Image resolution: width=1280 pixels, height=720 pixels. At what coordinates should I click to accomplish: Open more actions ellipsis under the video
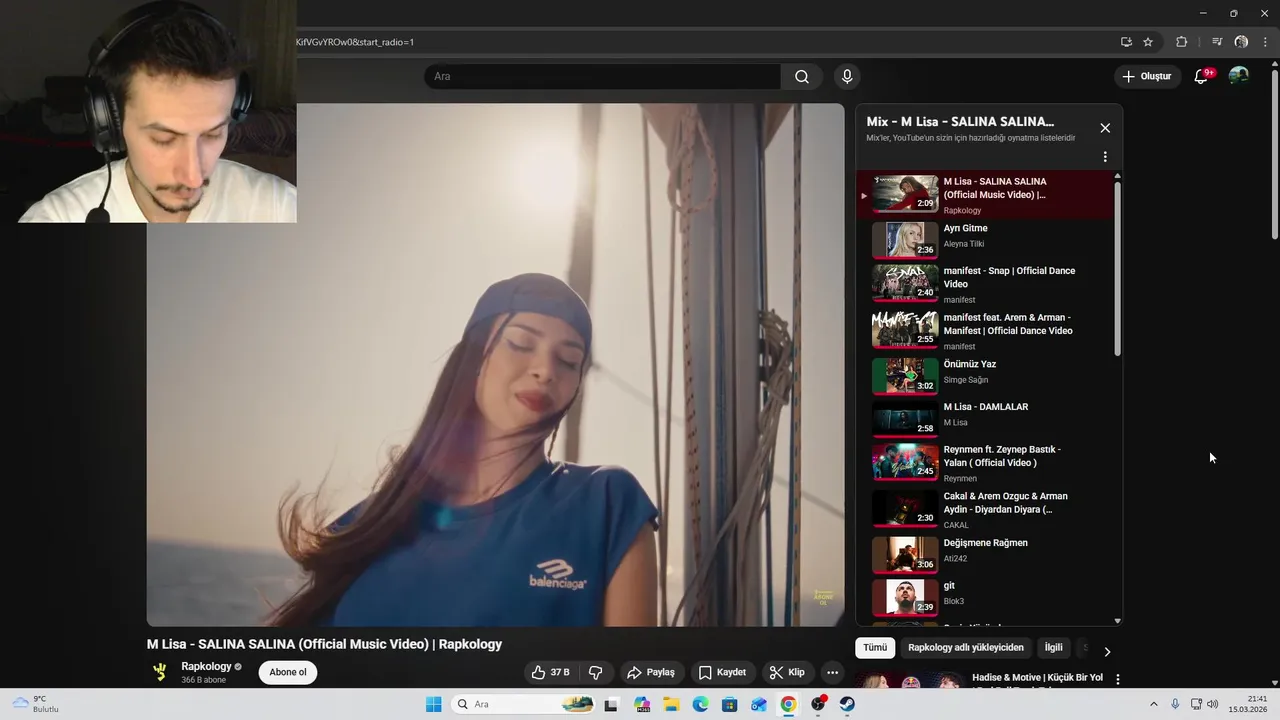click(832, 672)
